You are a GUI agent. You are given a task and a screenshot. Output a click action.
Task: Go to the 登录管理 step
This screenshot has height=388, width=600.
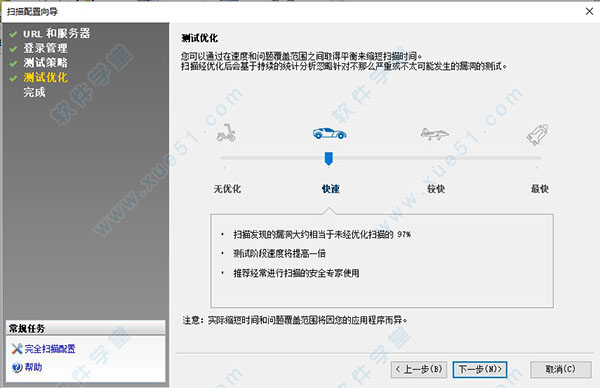[46, 48]
